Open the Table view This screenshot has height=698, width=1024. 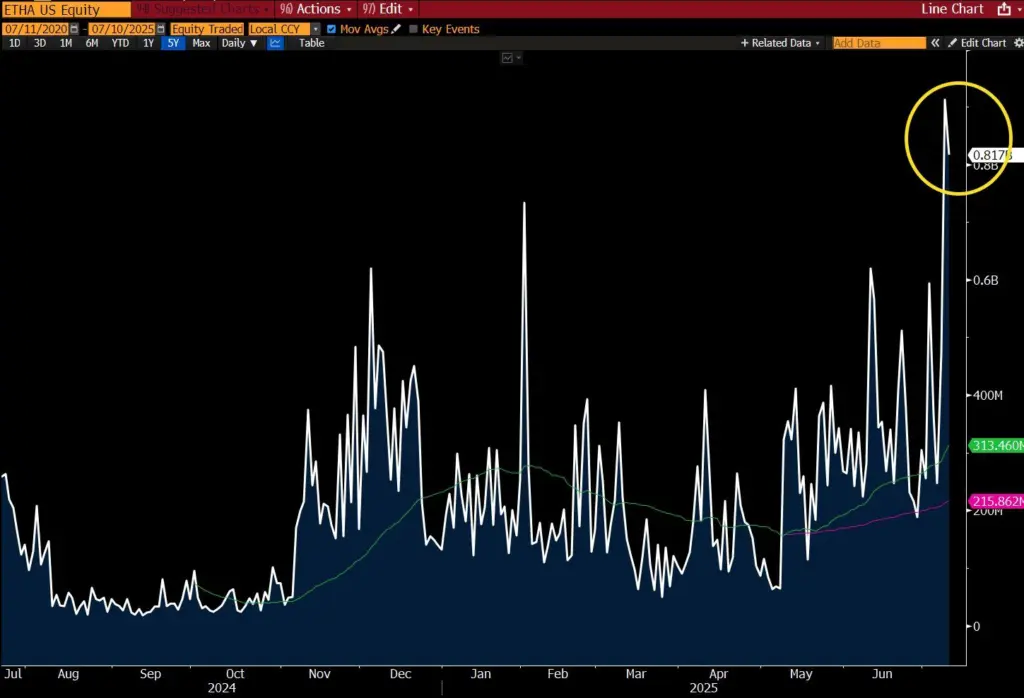tap(310, 43)
